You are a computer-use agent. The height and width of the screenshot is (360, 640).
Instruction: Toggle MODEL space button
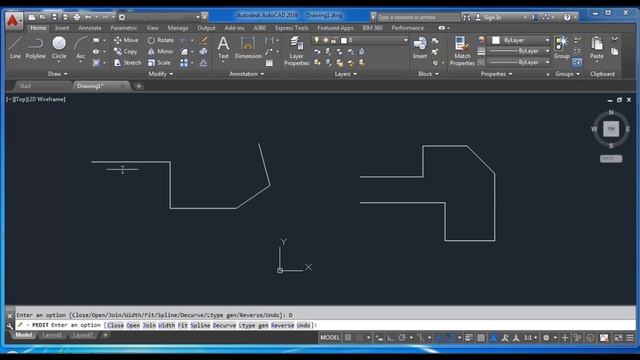pos(330,338)
